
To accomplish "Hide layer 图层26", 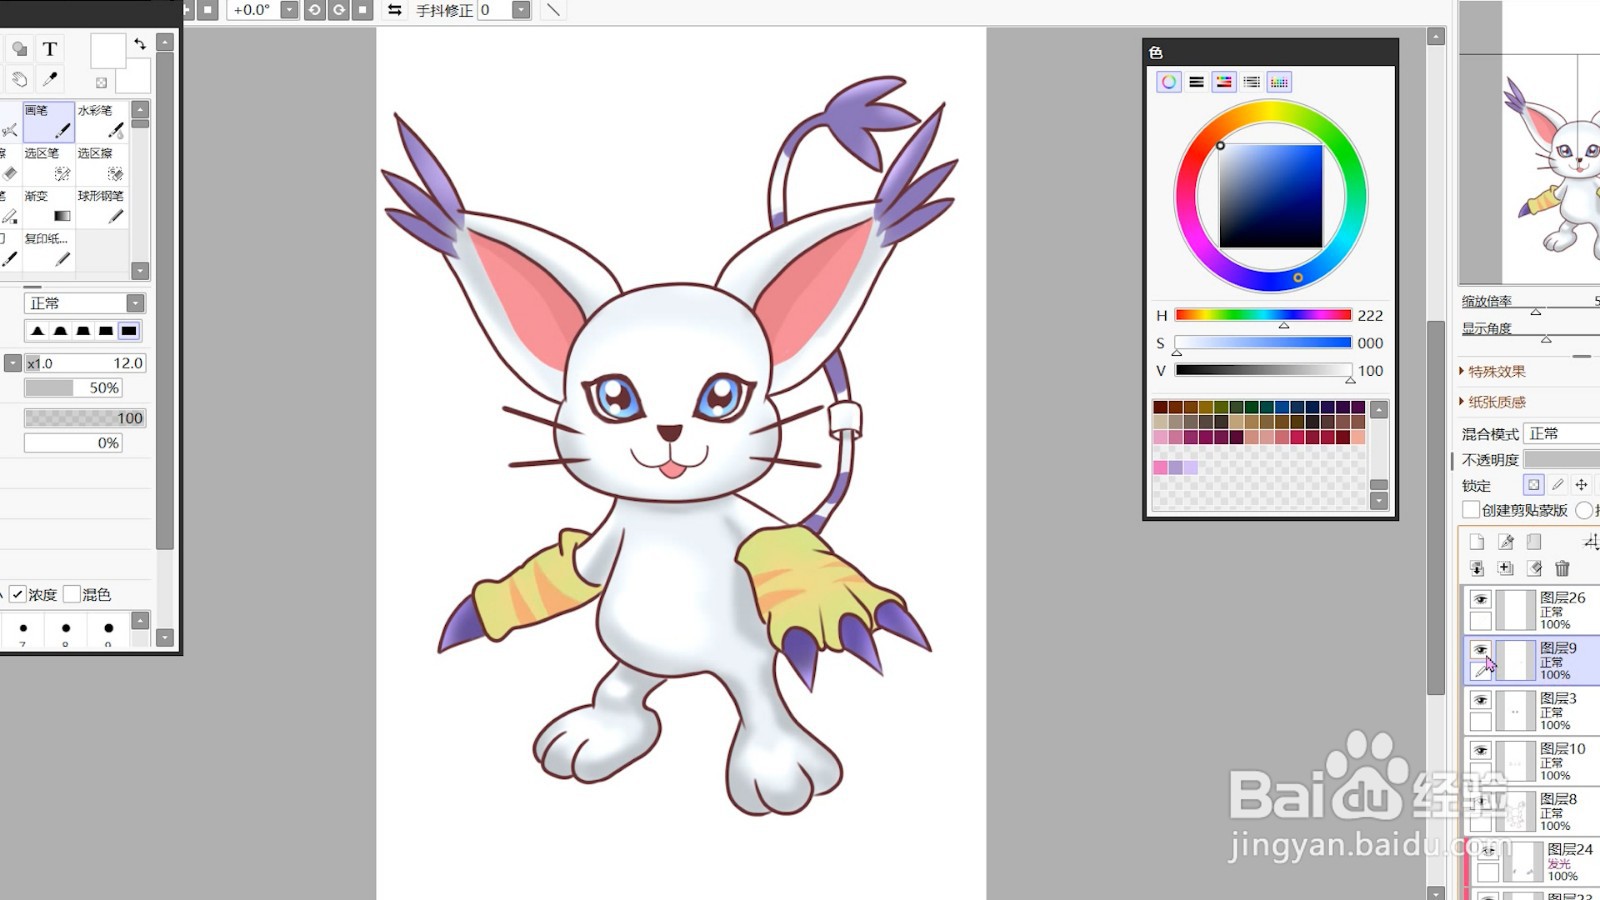I will pyautogui.click(x=1480, y=599).
